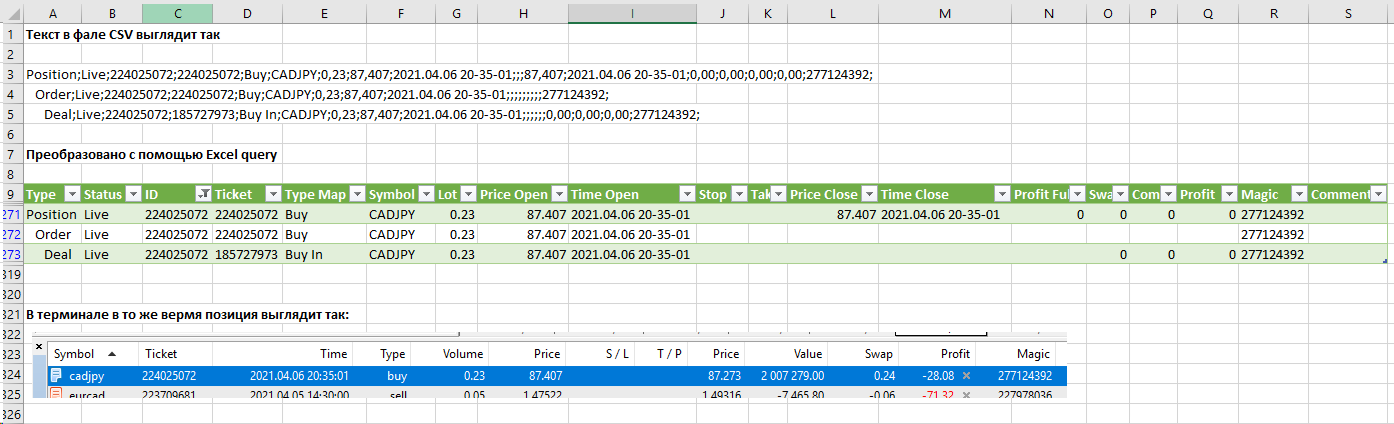The width and height of the screenshot is (1394, 424).
Task: Select the Price Close '87.407' cell
Action: point(832,214)
